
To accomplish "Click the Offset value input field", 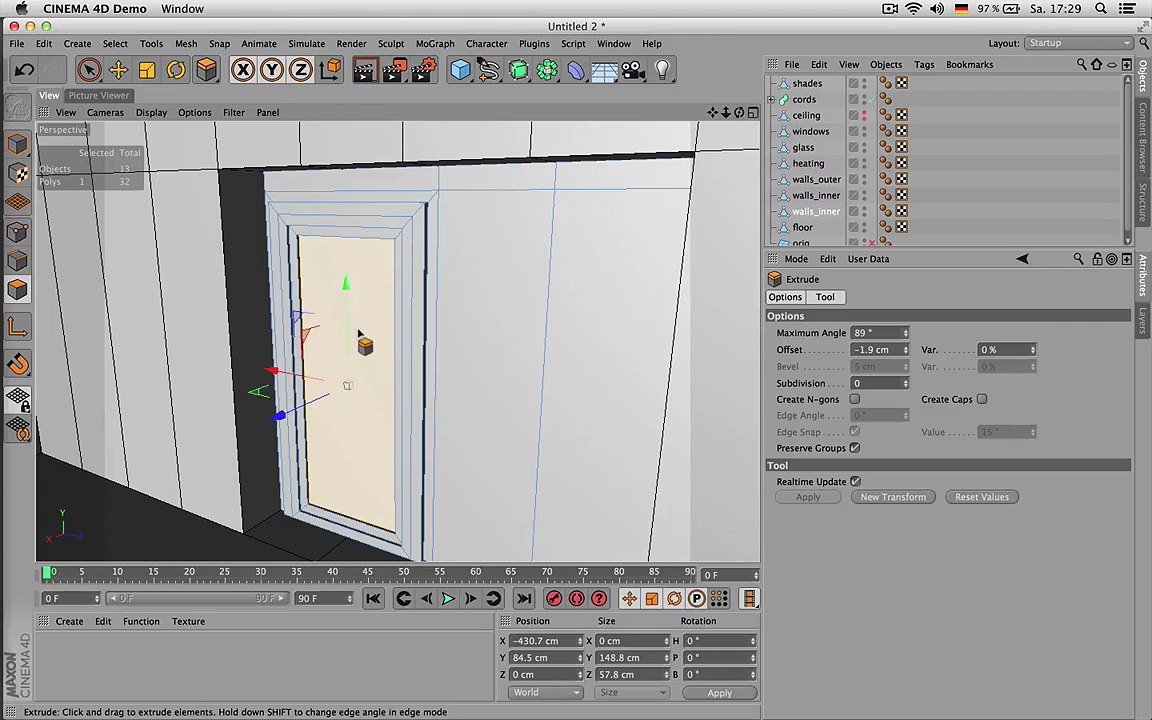I will 879,350.
